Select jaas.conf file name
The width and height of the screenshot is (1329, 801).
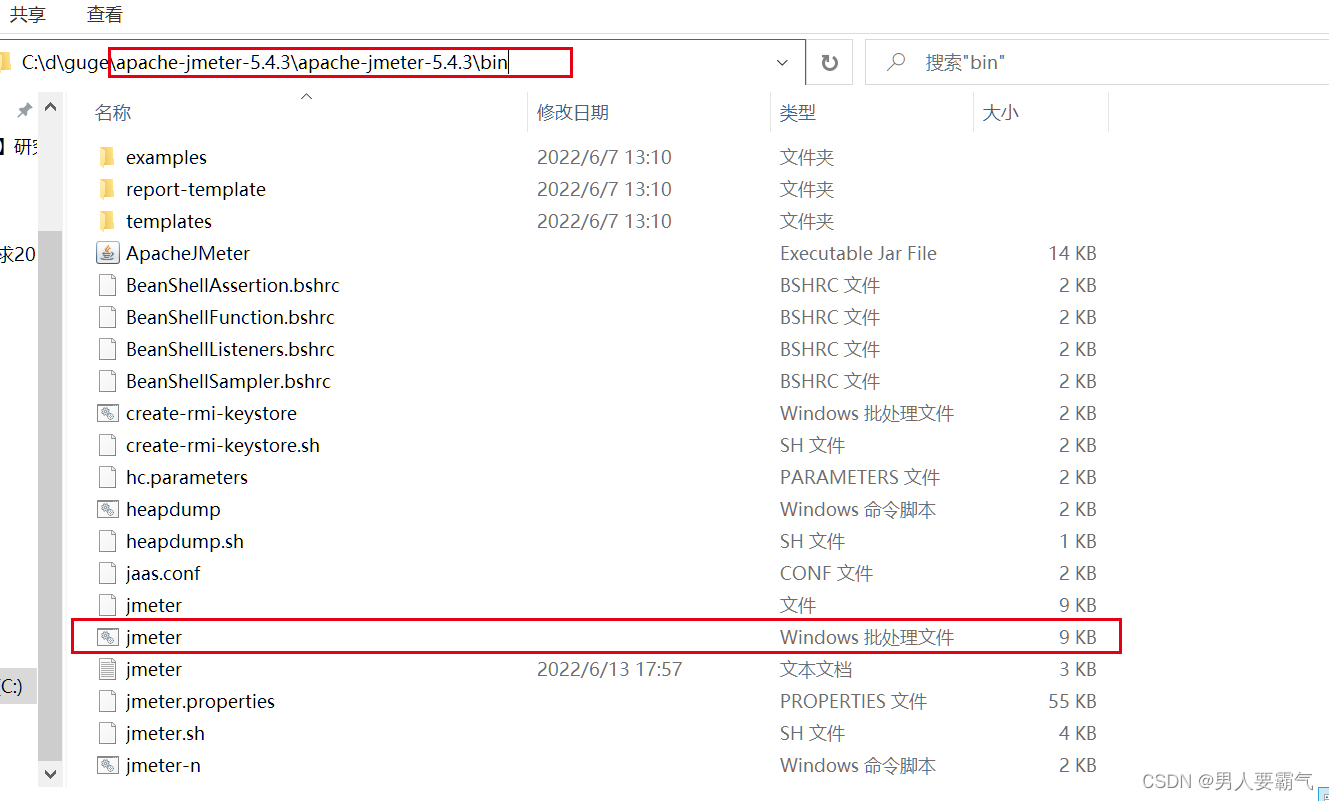coord(163,573)
